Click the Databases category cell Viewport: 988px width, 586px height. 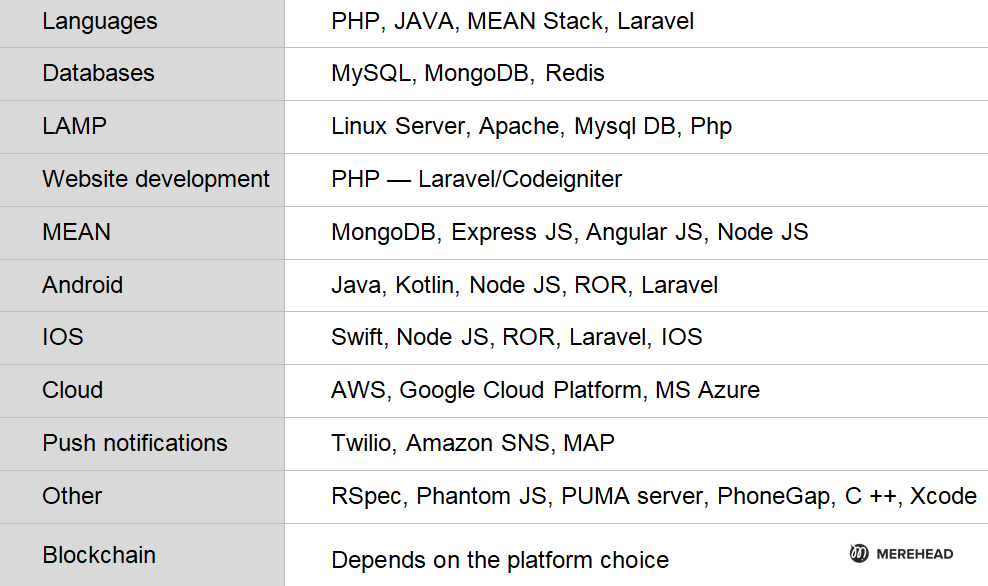tap(98, 73)
